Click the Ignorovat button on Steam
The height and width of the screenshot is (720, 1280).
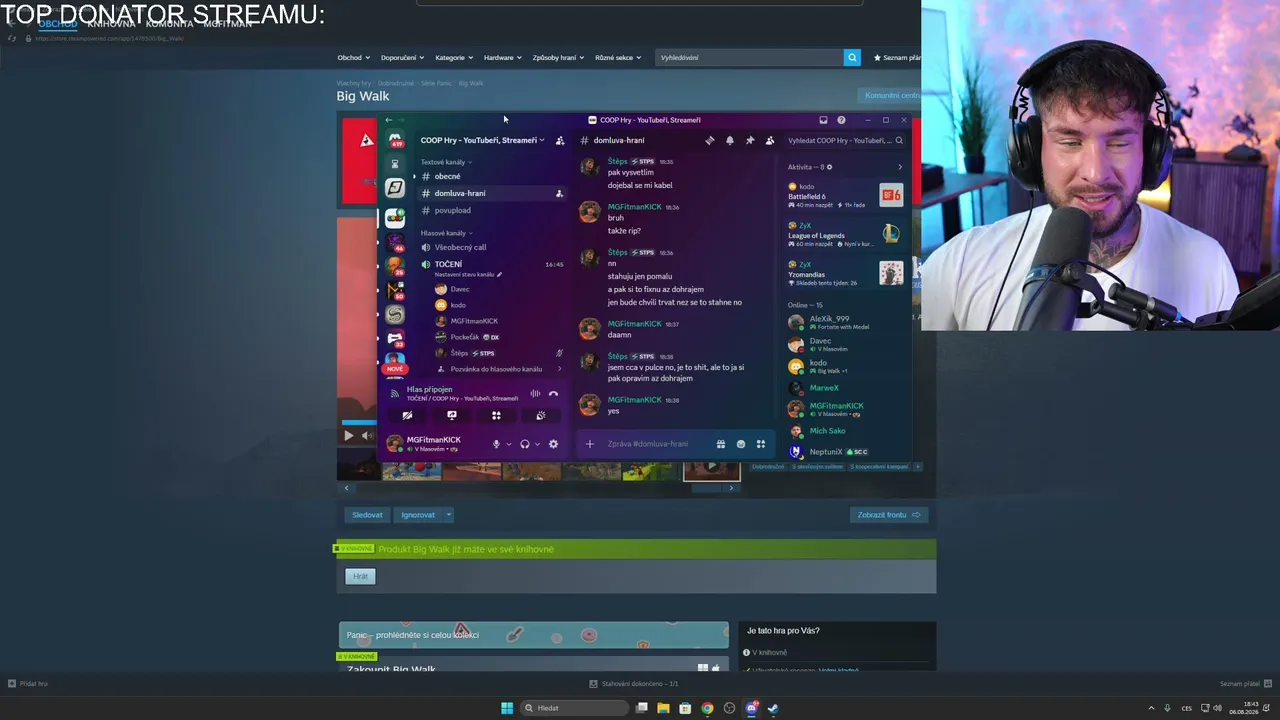coord(418,515)
